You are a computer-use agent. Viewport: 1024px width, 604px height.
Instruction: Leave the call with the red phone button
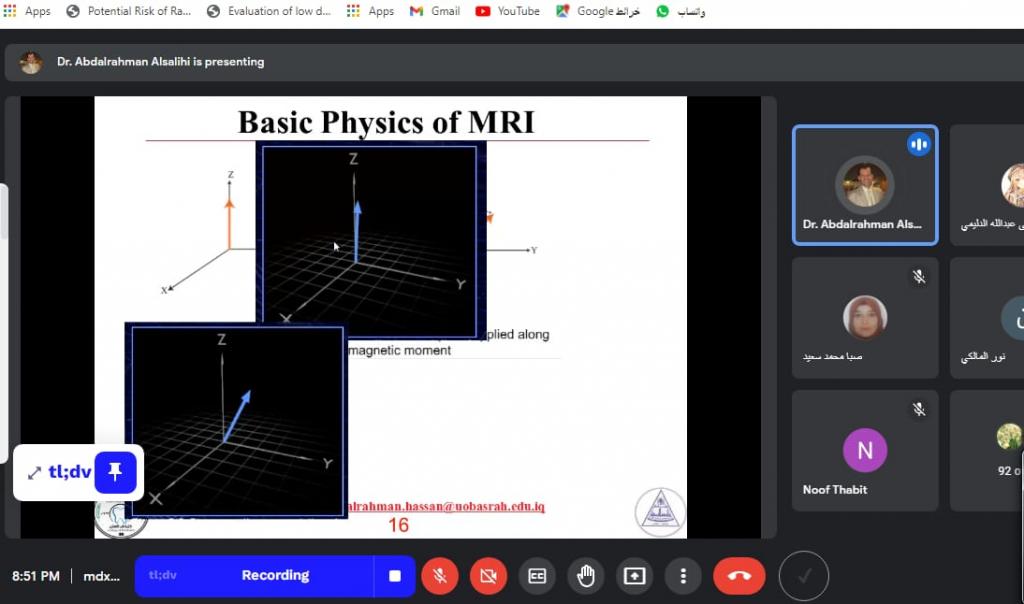tap(739, 576)
